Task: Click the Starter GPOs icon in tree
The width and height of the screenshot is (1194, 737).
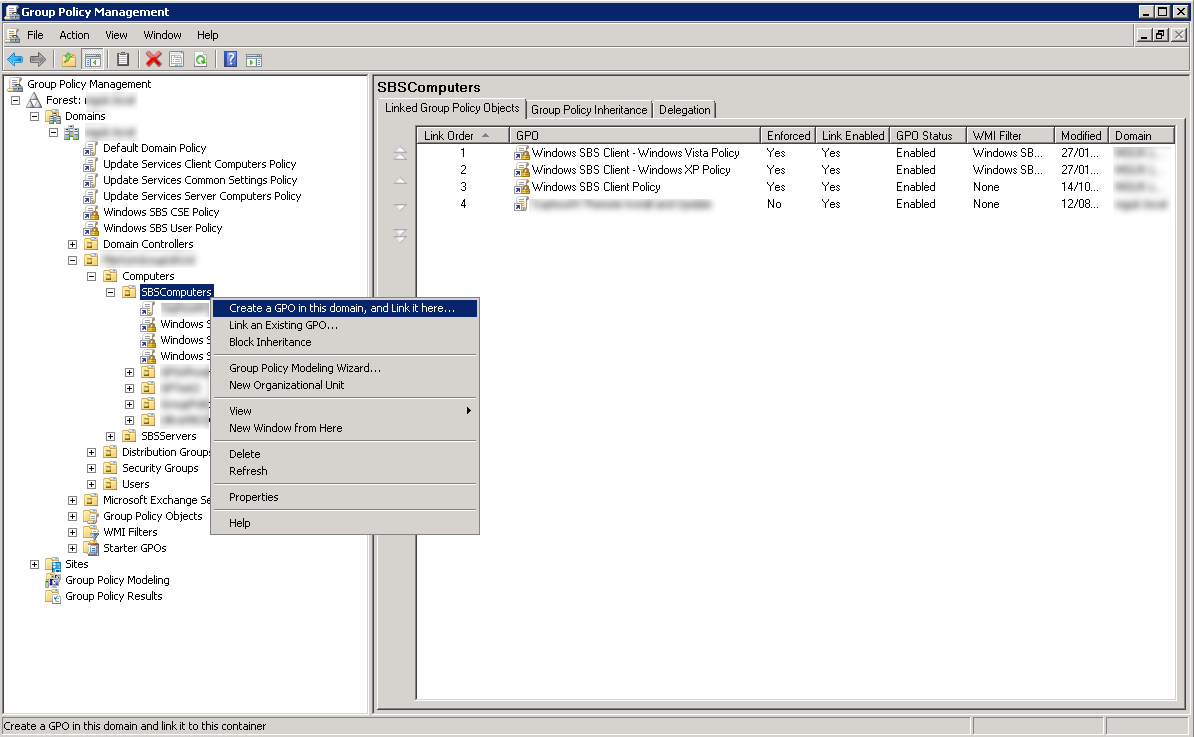Action: click(x=91, y=548)
